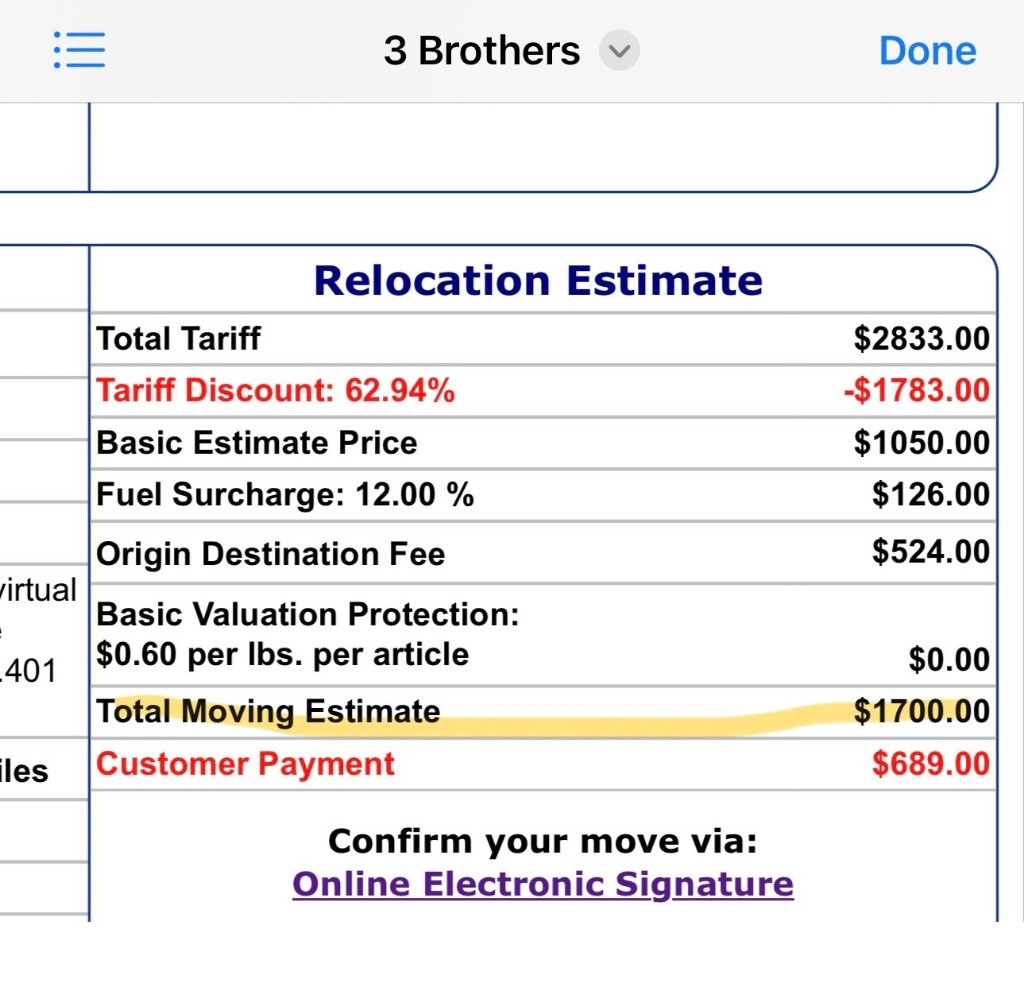The image size is (1024, 1006).
Task: Tap the 3 Brothers document title
Action: [x=481, y=51]
